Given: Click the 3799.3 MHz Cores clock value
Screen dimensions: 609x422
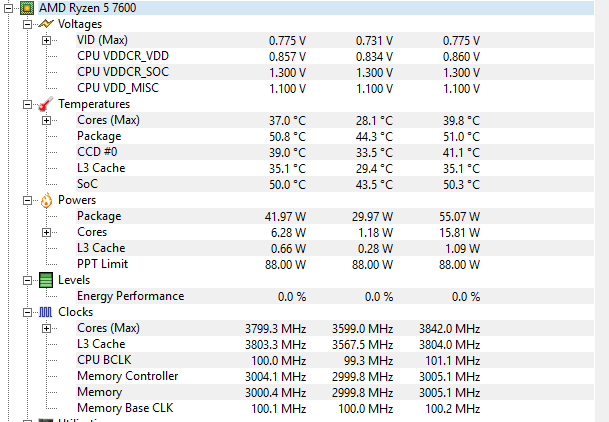Looking at the screenshot, I should 275,329.
